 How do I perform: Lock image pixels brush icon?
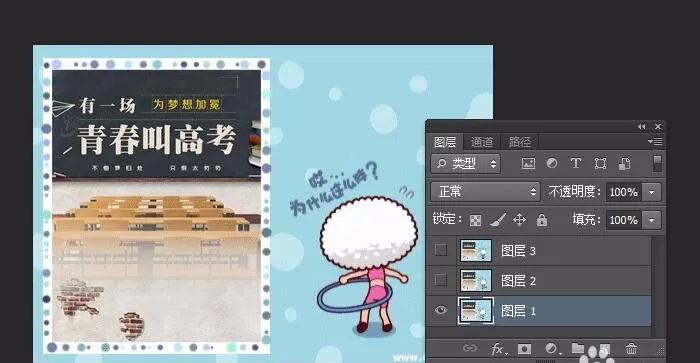498,220
